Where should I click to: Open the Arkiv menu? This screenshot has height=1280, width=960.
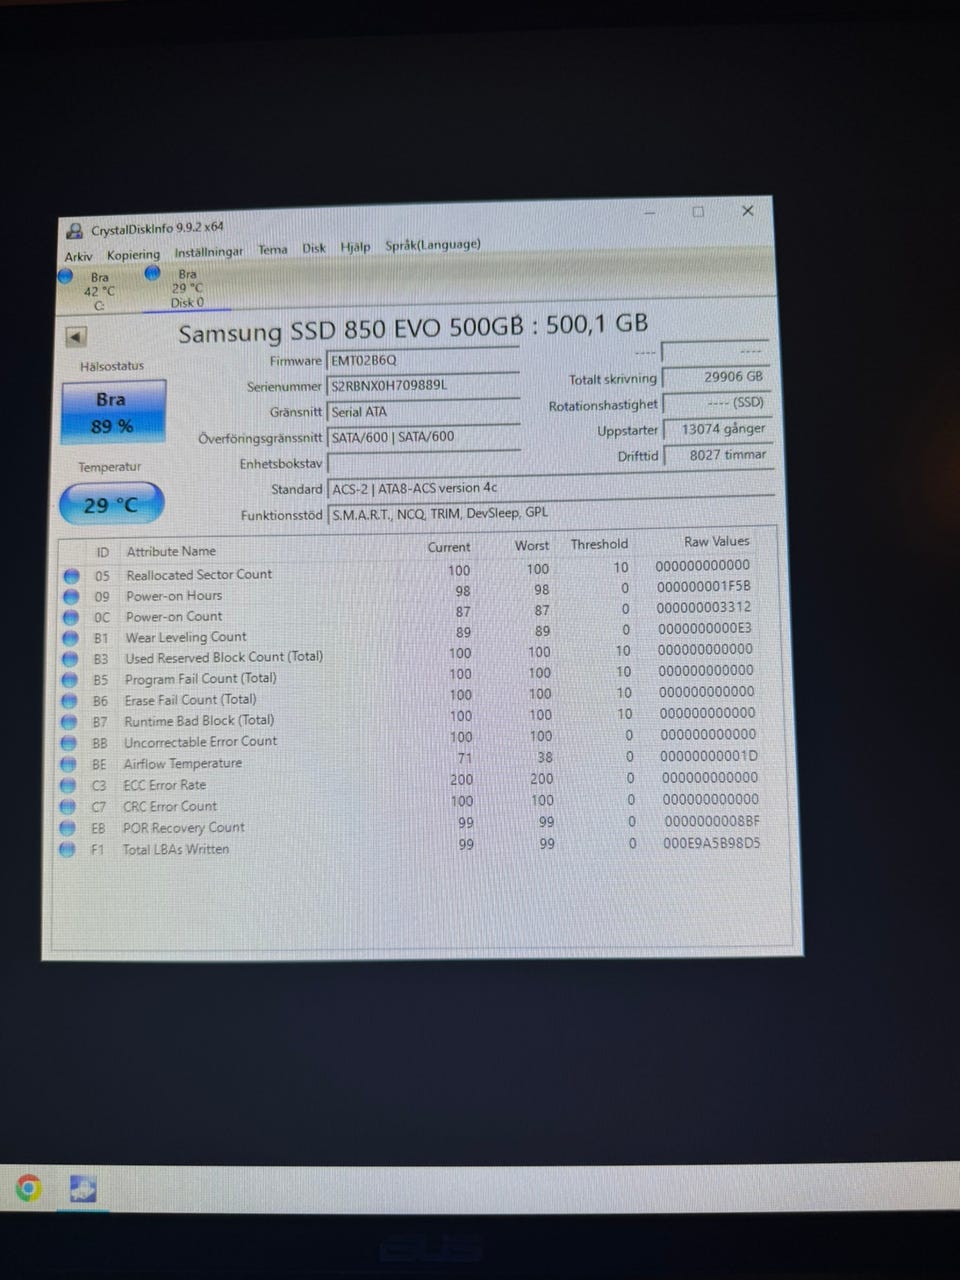(78, 256)
